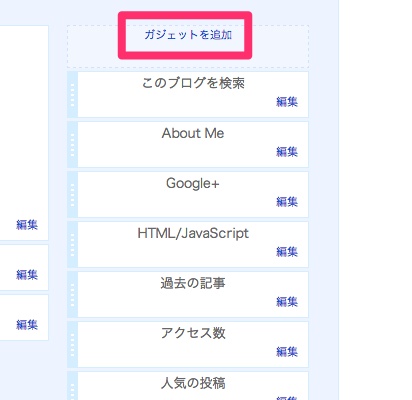Click topmost 編集 link in left column

27,225
